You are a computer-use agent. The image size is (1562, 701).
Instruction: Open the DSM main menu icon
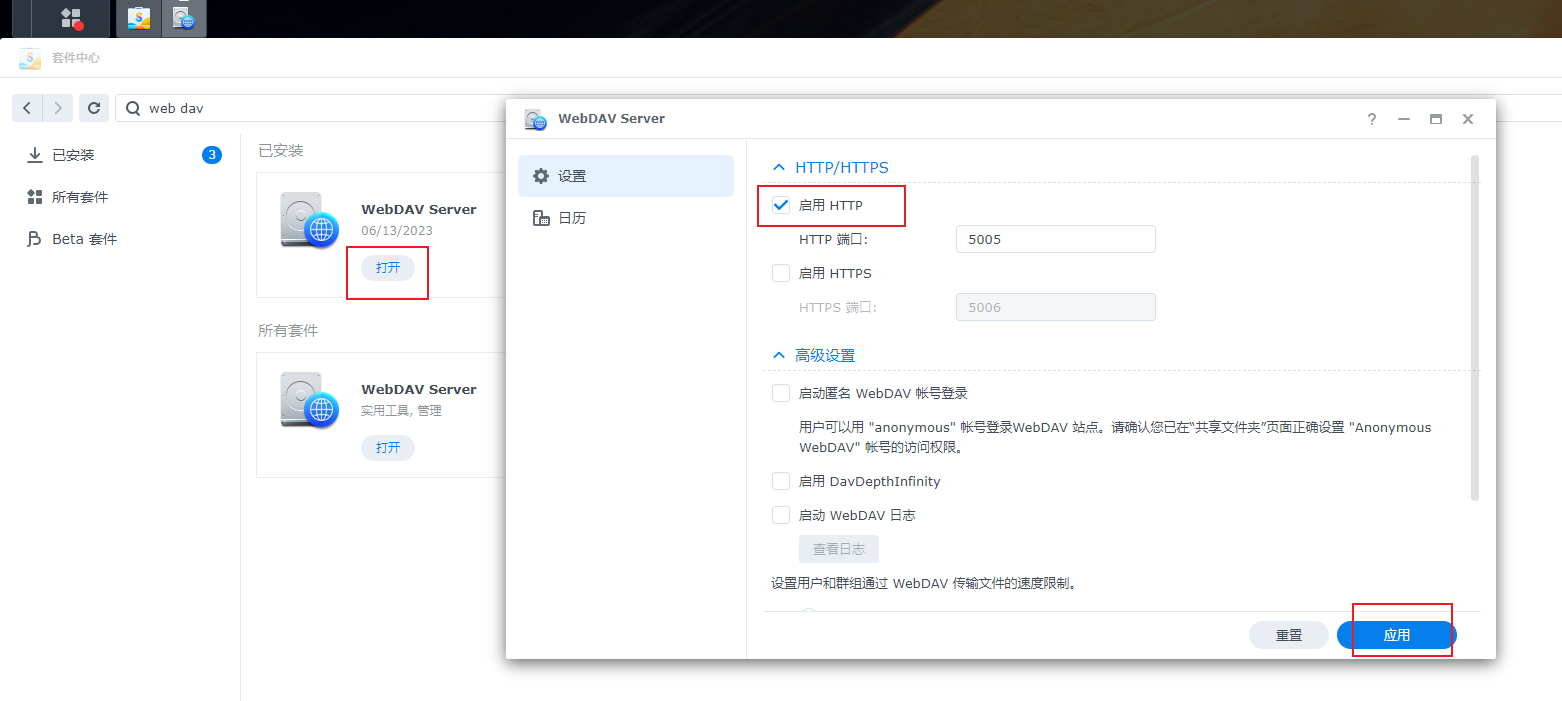[71, 18]
